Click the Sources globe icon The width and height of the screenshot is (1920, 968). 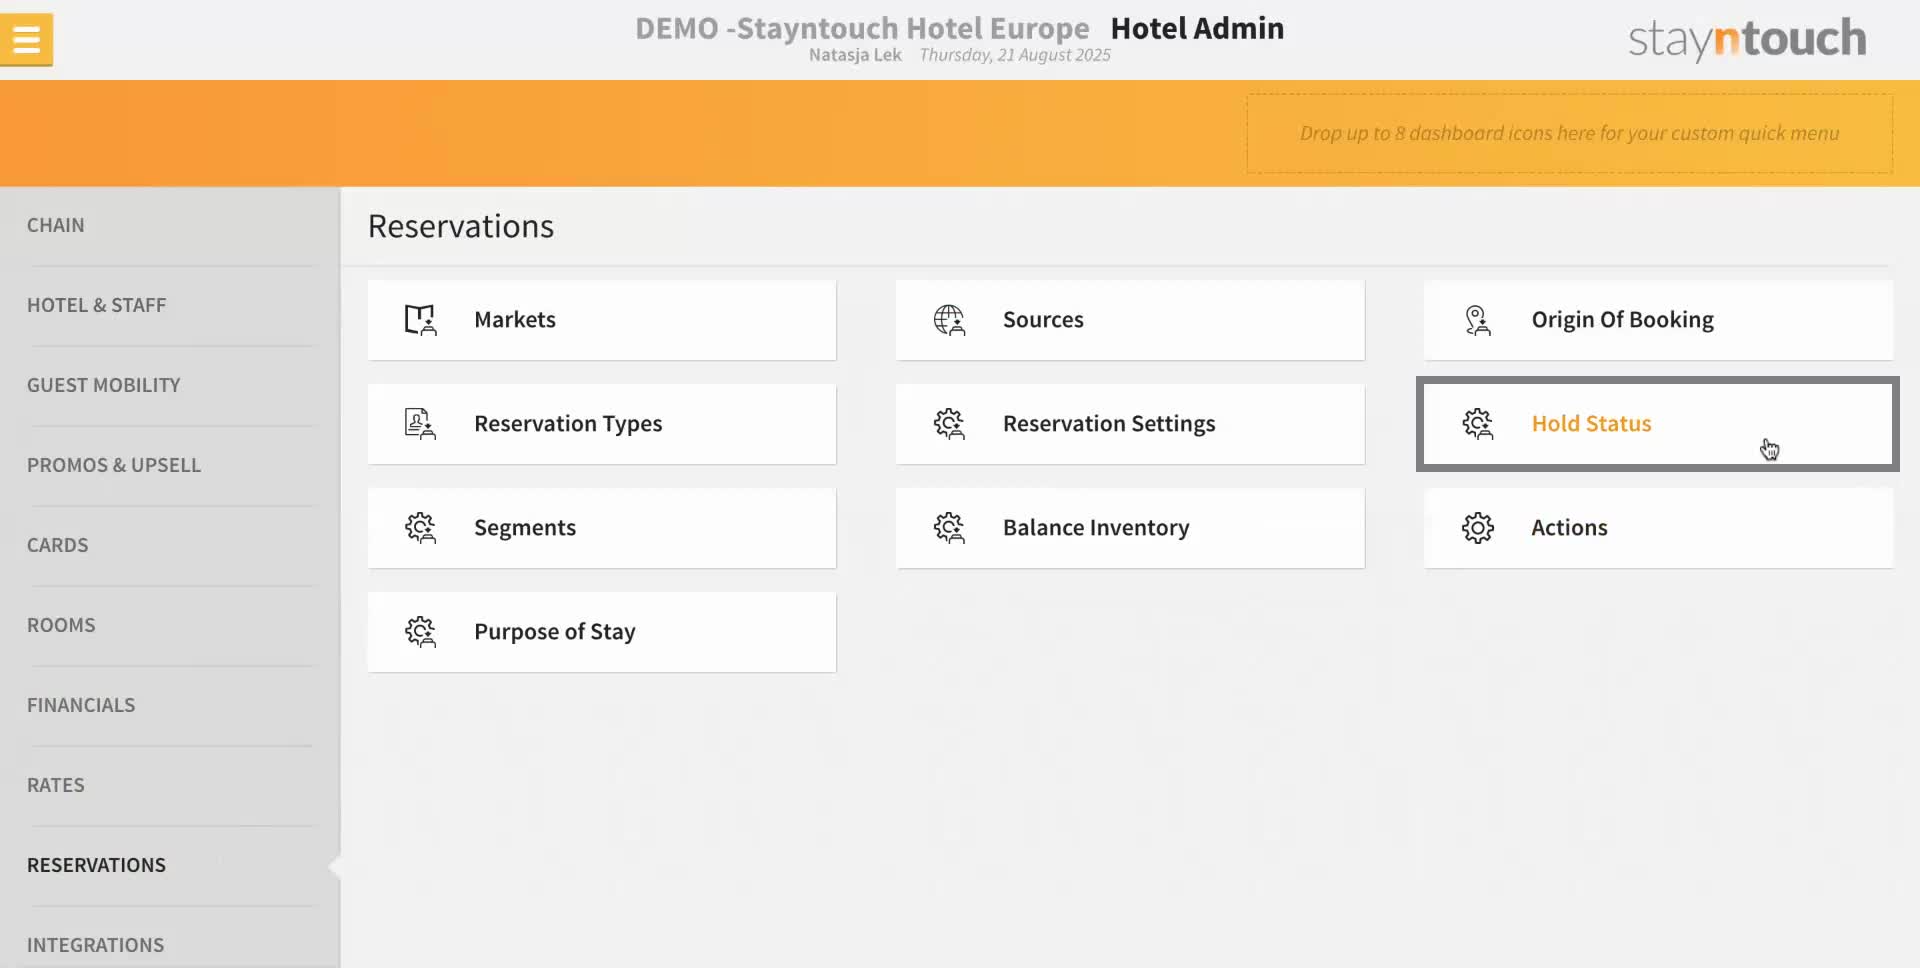[949, 320]
